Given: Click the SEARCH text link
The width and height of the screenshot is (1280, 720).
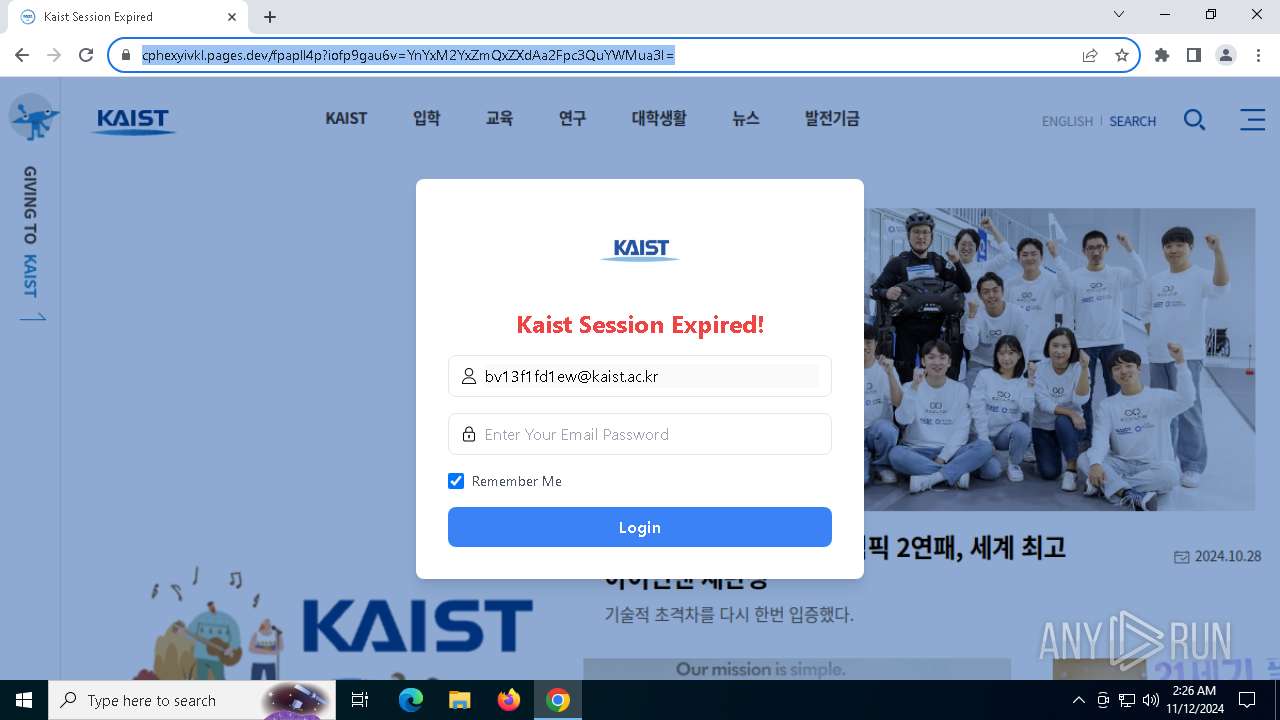Looking at the screenshot, I should [x=1132, y=121].
